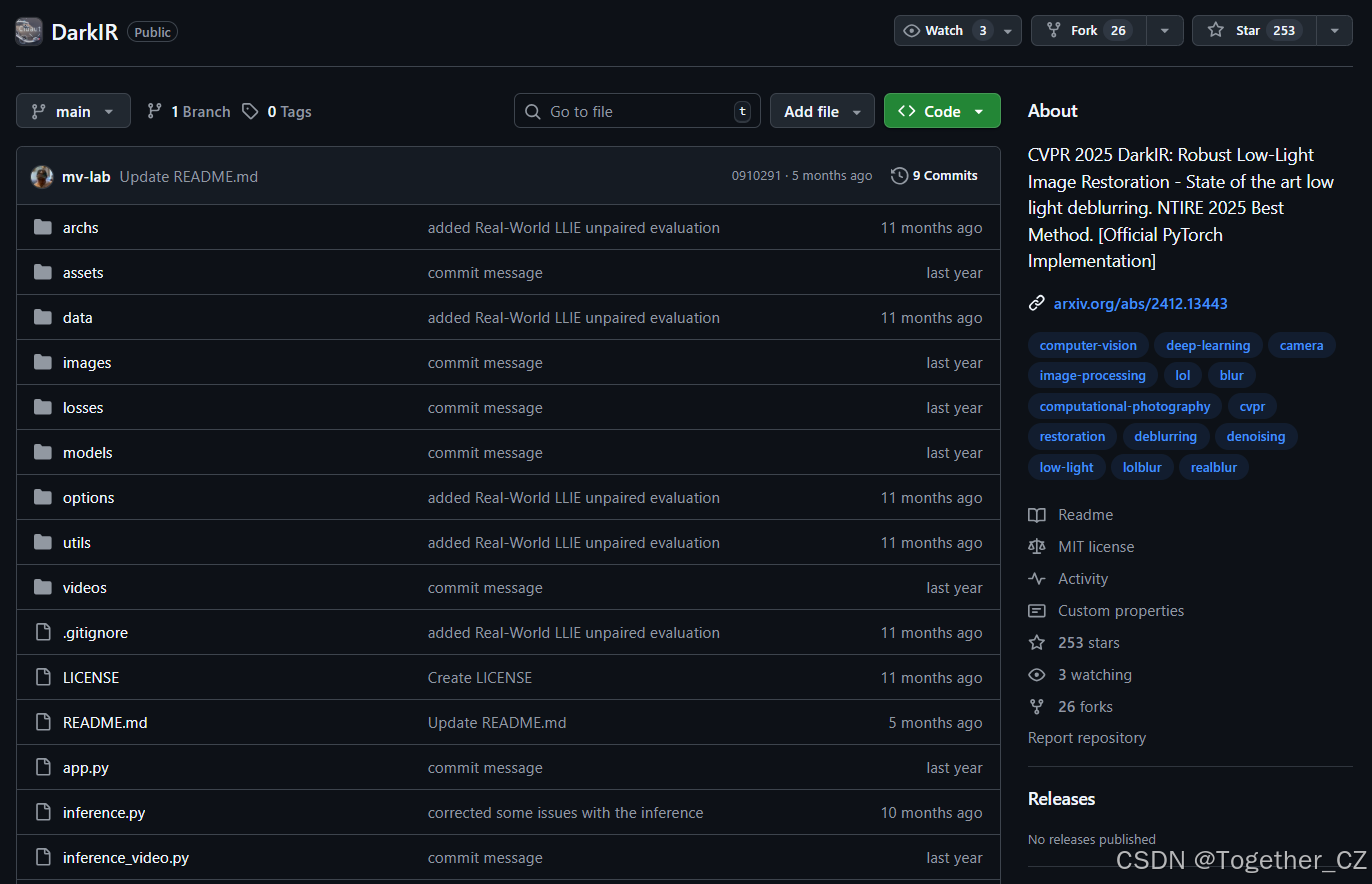Expand the Star lists dropdown arrow
The width and height of the screenshot is (1372, 884).
pyautogui.click(x=1334, y=31)
